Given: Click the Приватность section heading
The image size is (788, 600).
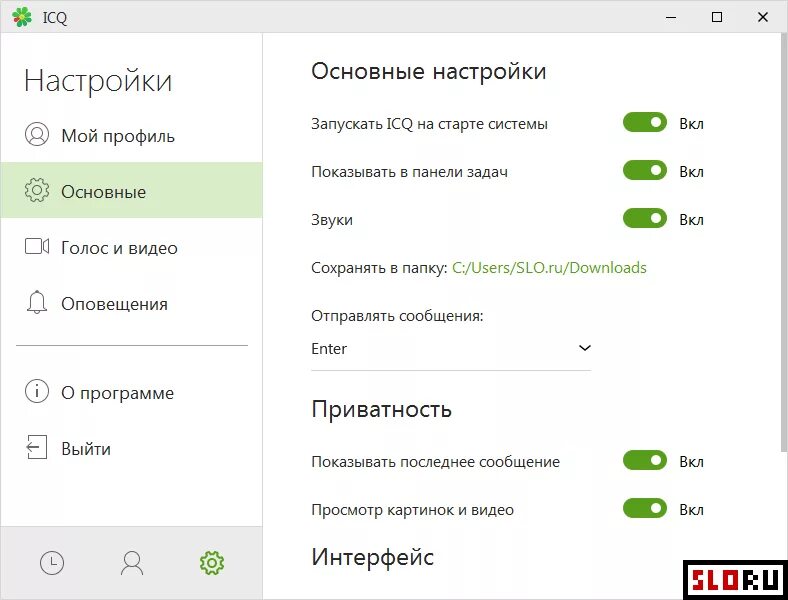Looking at the screenshot, I should click(381, 409).
